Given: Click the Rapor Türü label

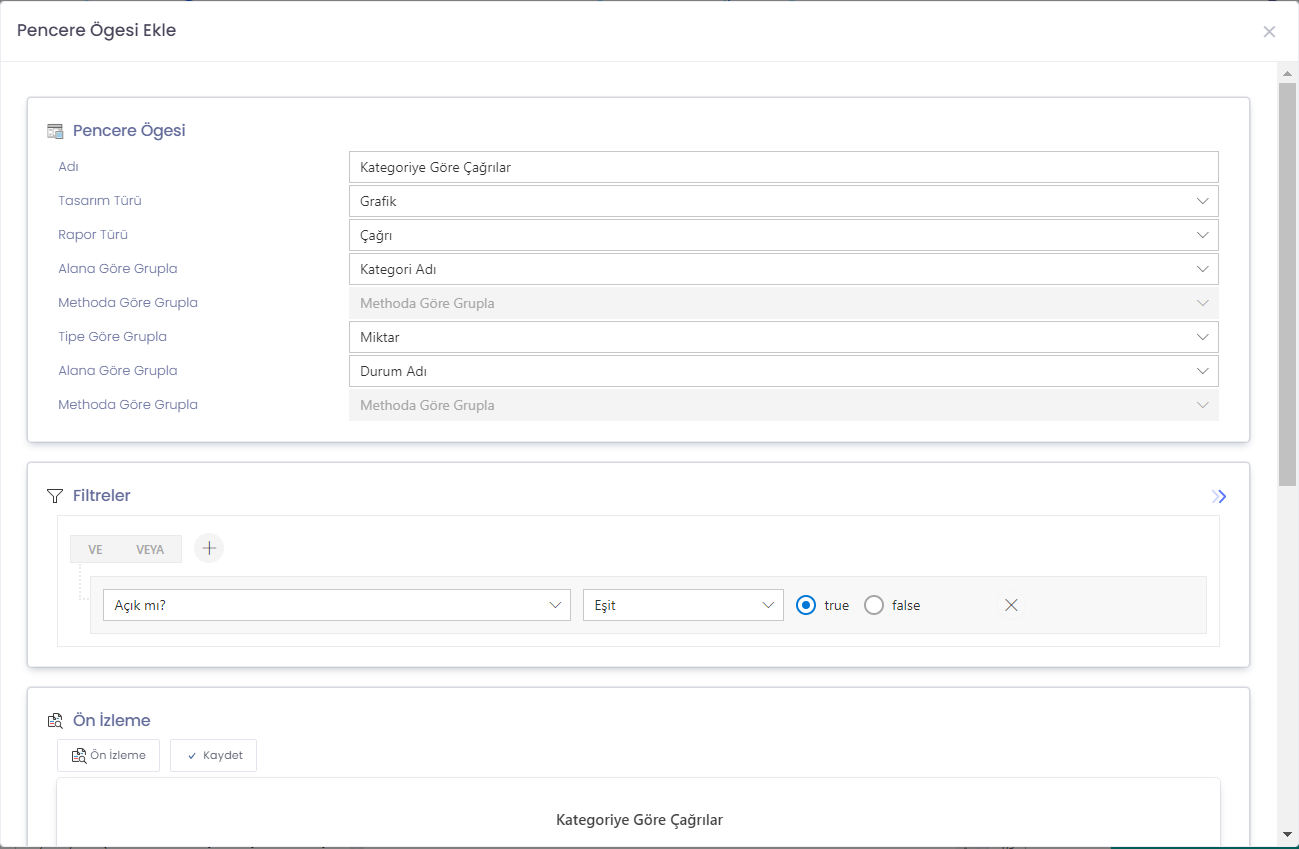Looking at the screenshot, I should (93, 234).
